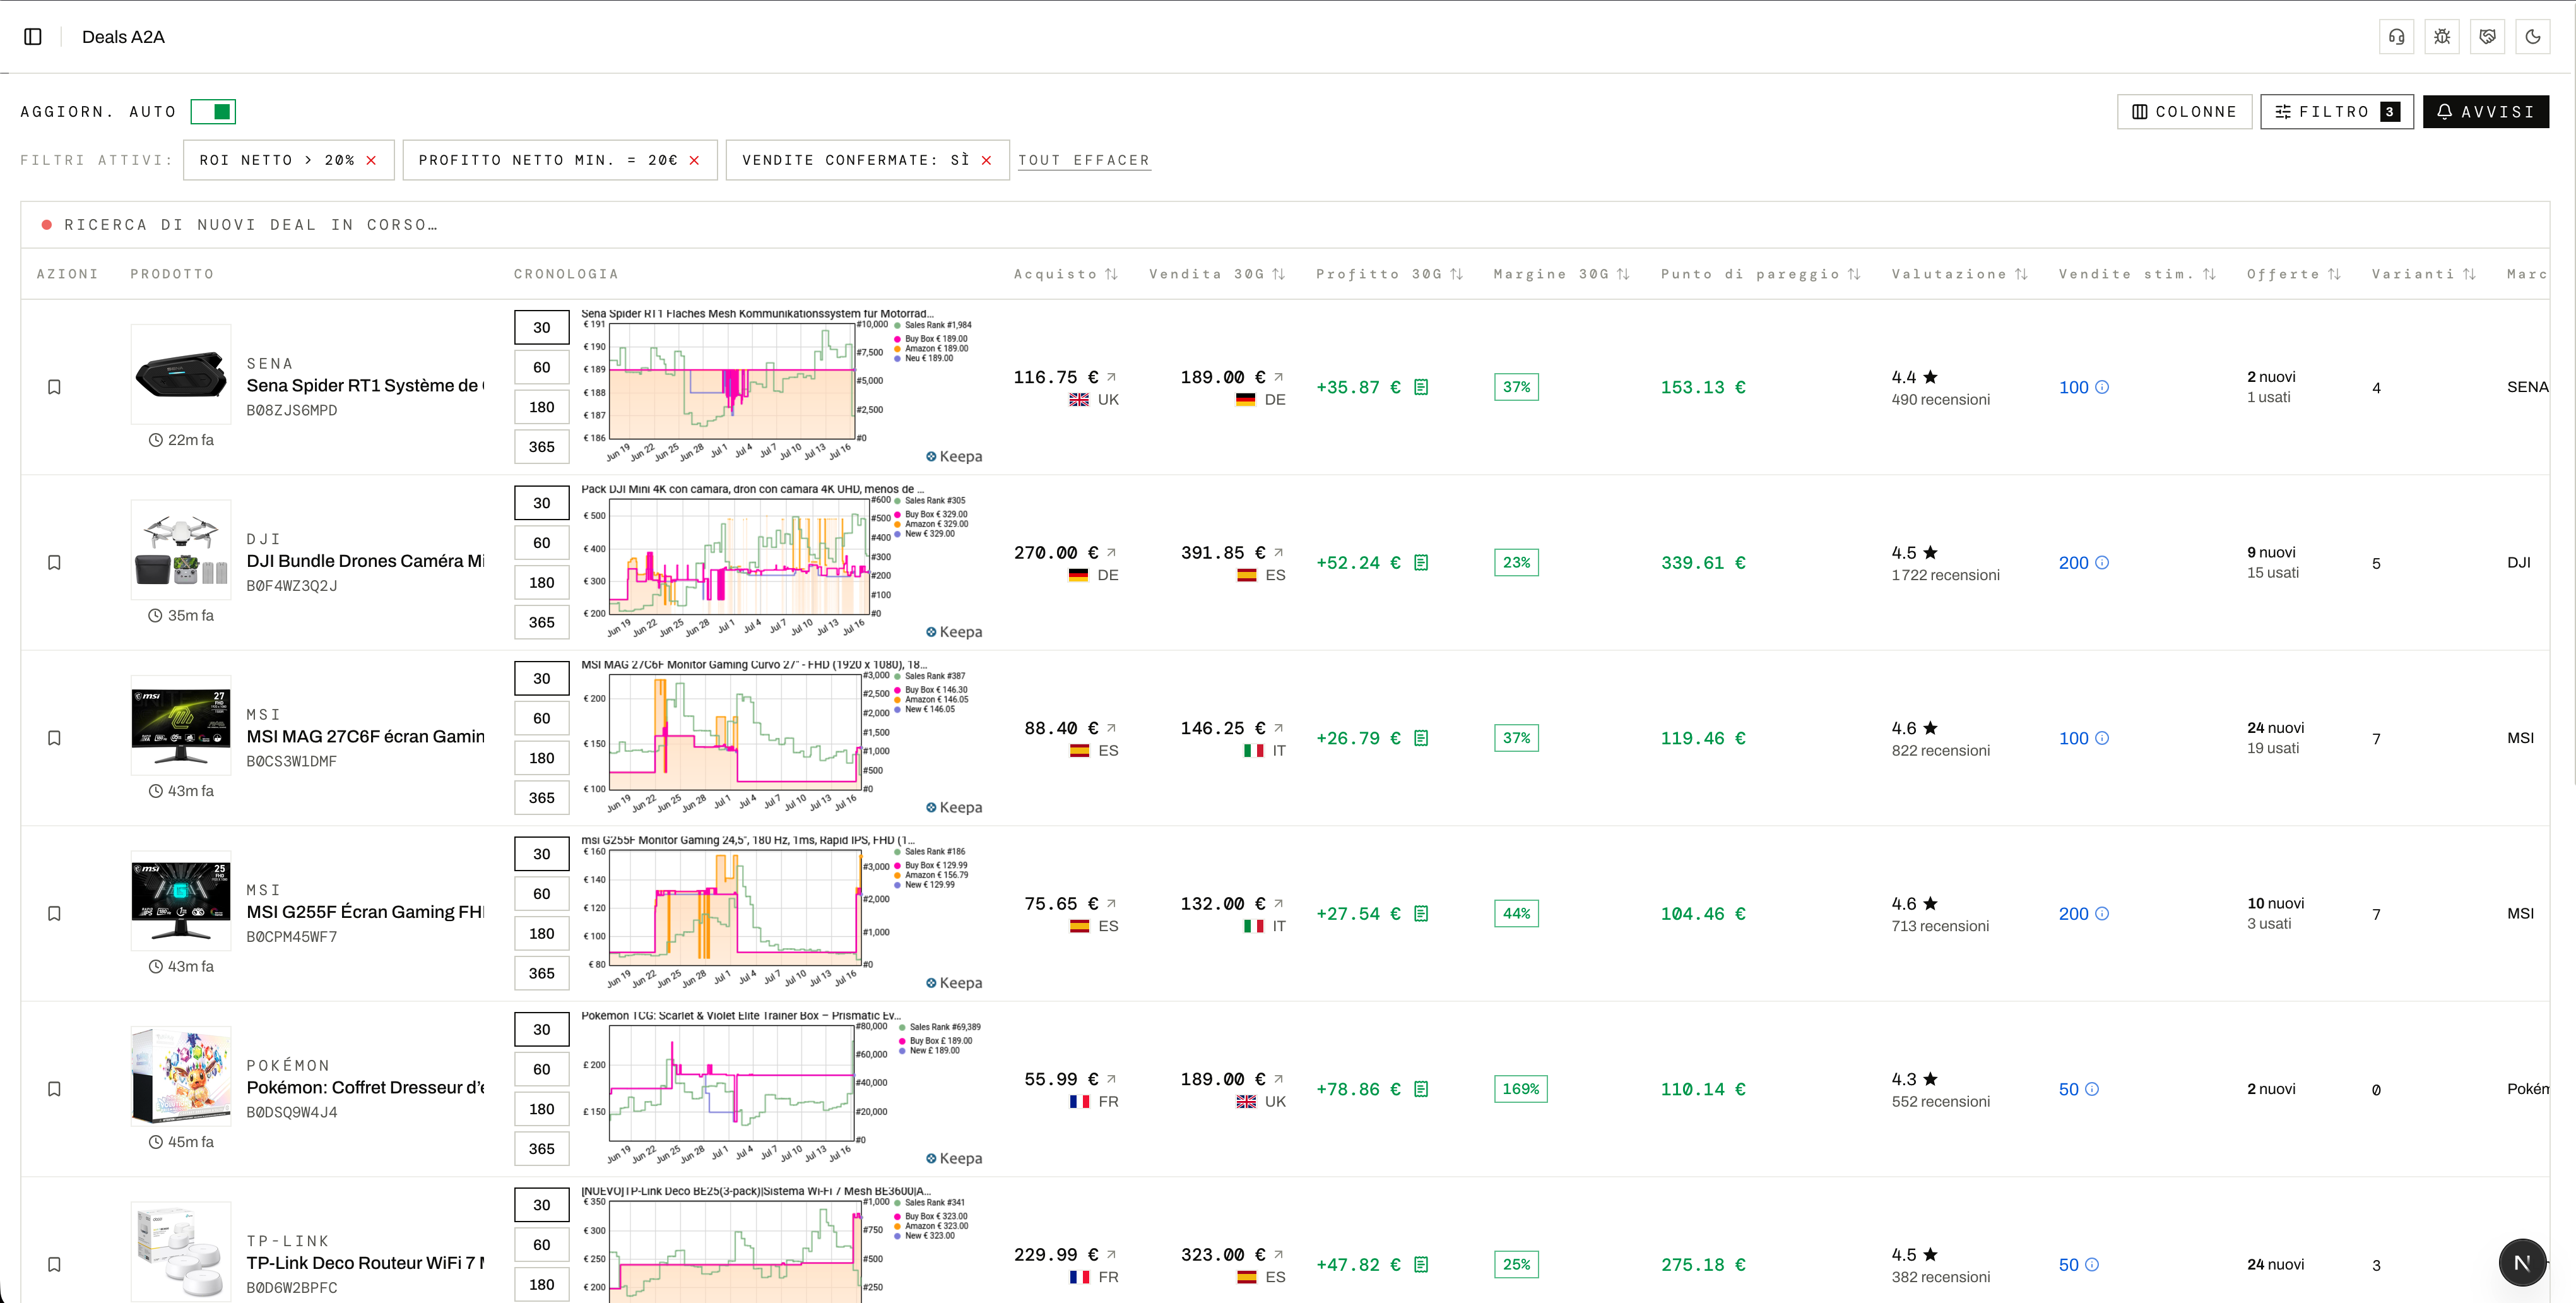The height and width of the screenshot is (1303, 2576).
Task: Switch to dark mode moon icon
Action: click(x=2533, y=37)
